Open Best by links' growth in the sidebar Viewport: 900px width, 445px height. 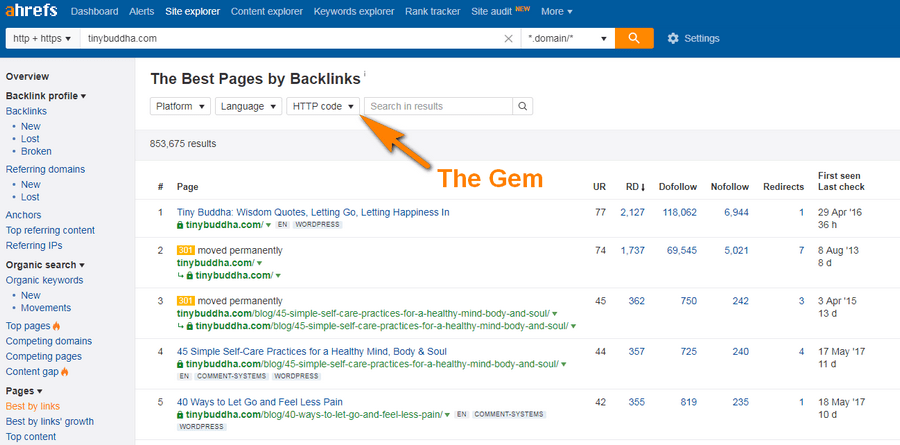pos(50,421)
